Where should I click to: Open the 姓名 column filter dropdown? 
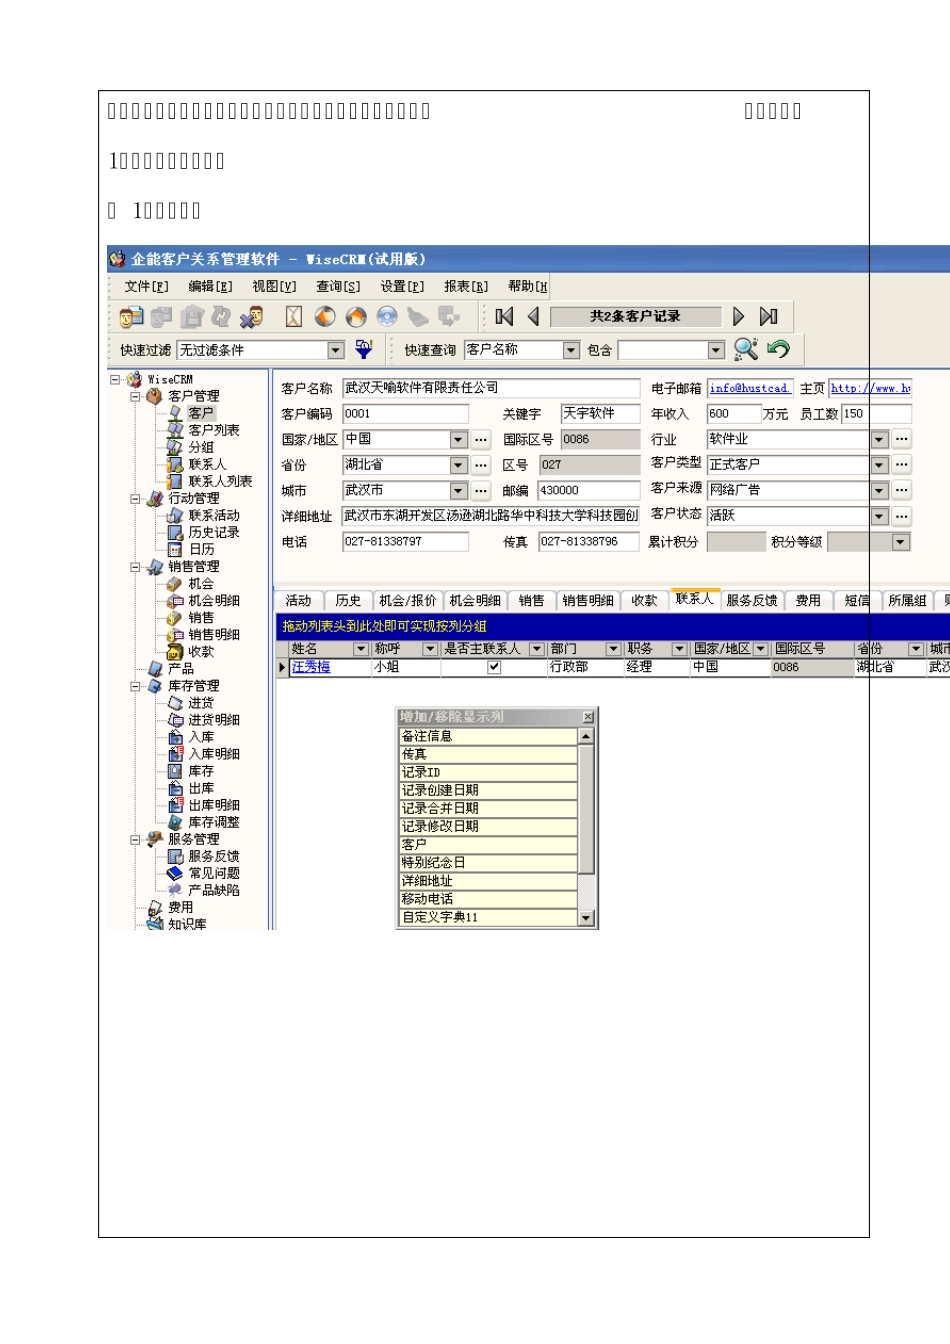click(x=361, y=650)
